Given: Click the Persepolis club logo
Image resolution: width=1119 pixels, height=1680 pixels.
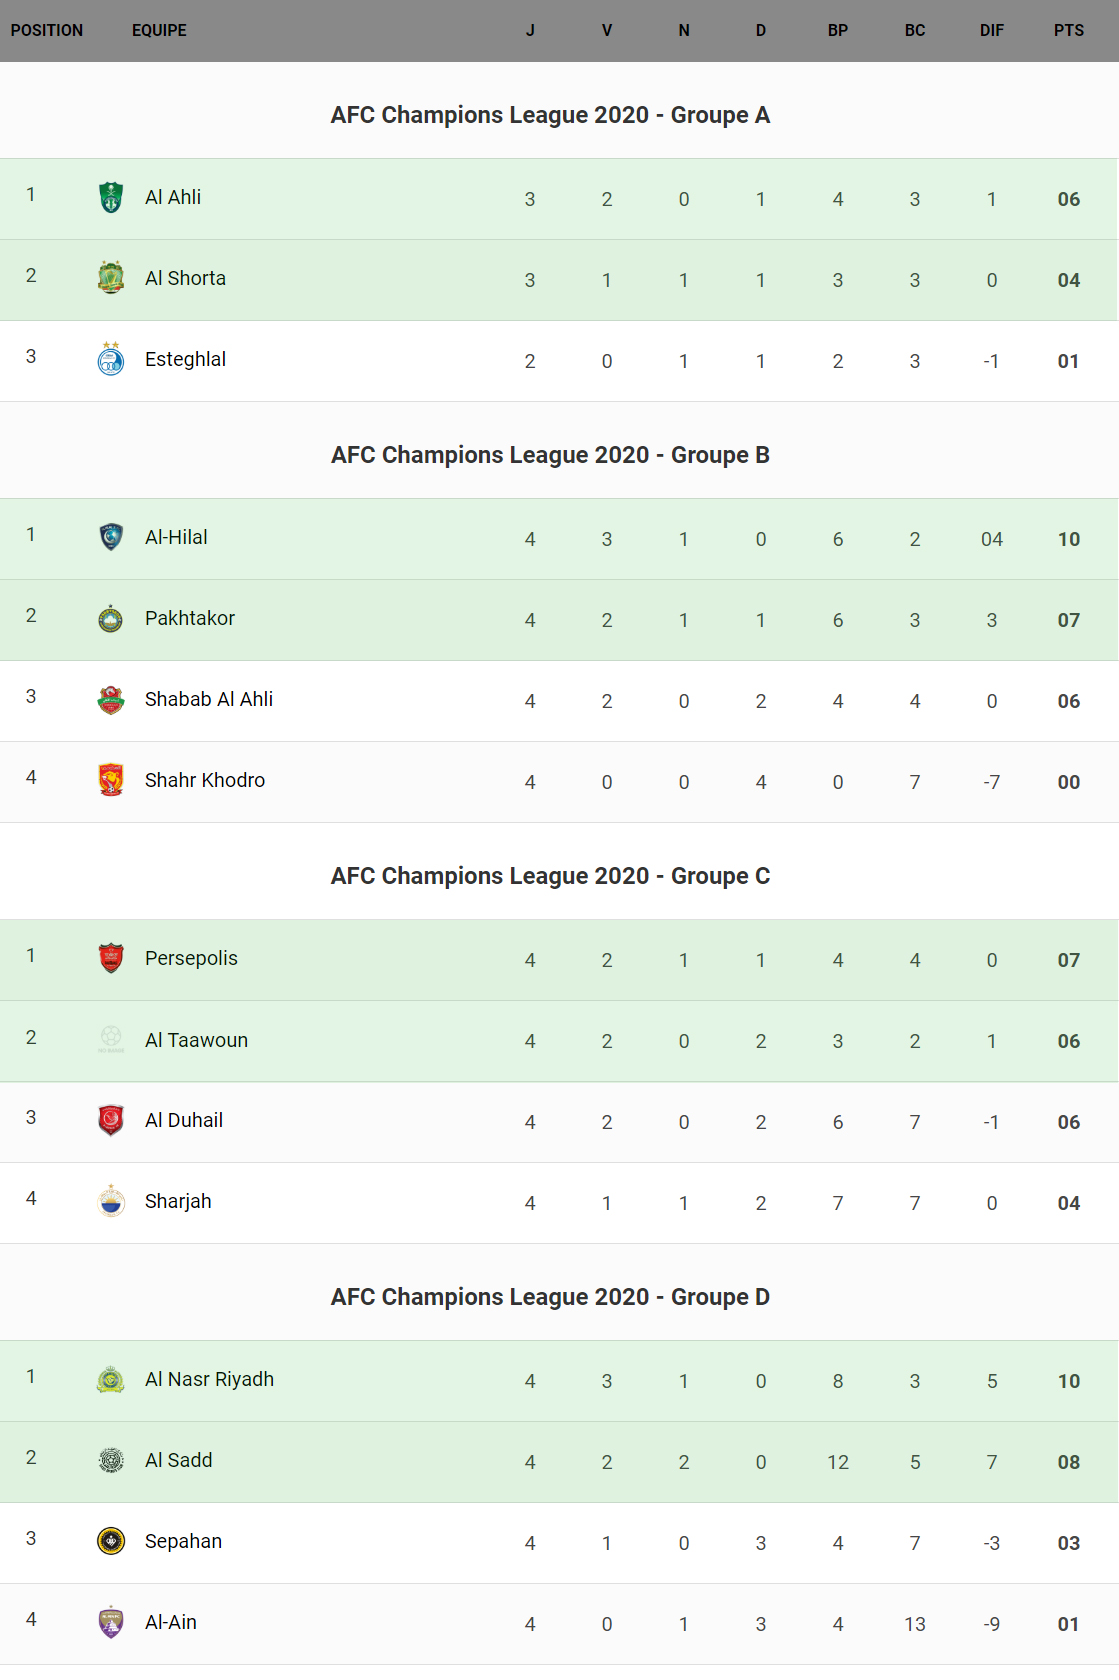Looking at the screenshot, I should (111, 958).
